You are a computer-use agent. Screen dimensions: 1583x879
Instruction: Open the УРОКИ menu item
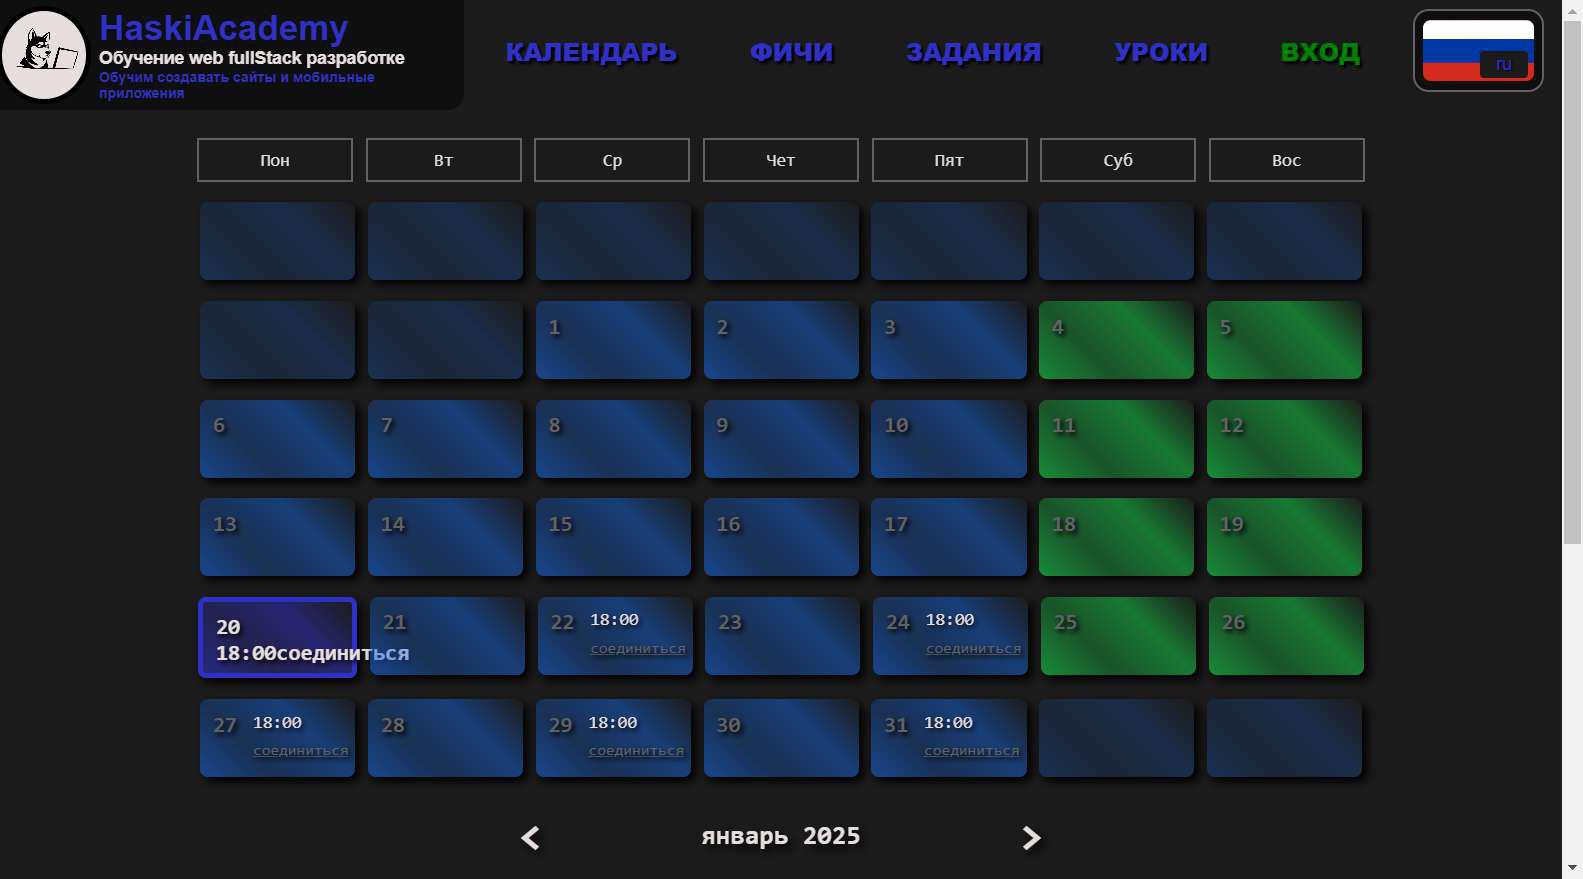(x=1161, y=52)
